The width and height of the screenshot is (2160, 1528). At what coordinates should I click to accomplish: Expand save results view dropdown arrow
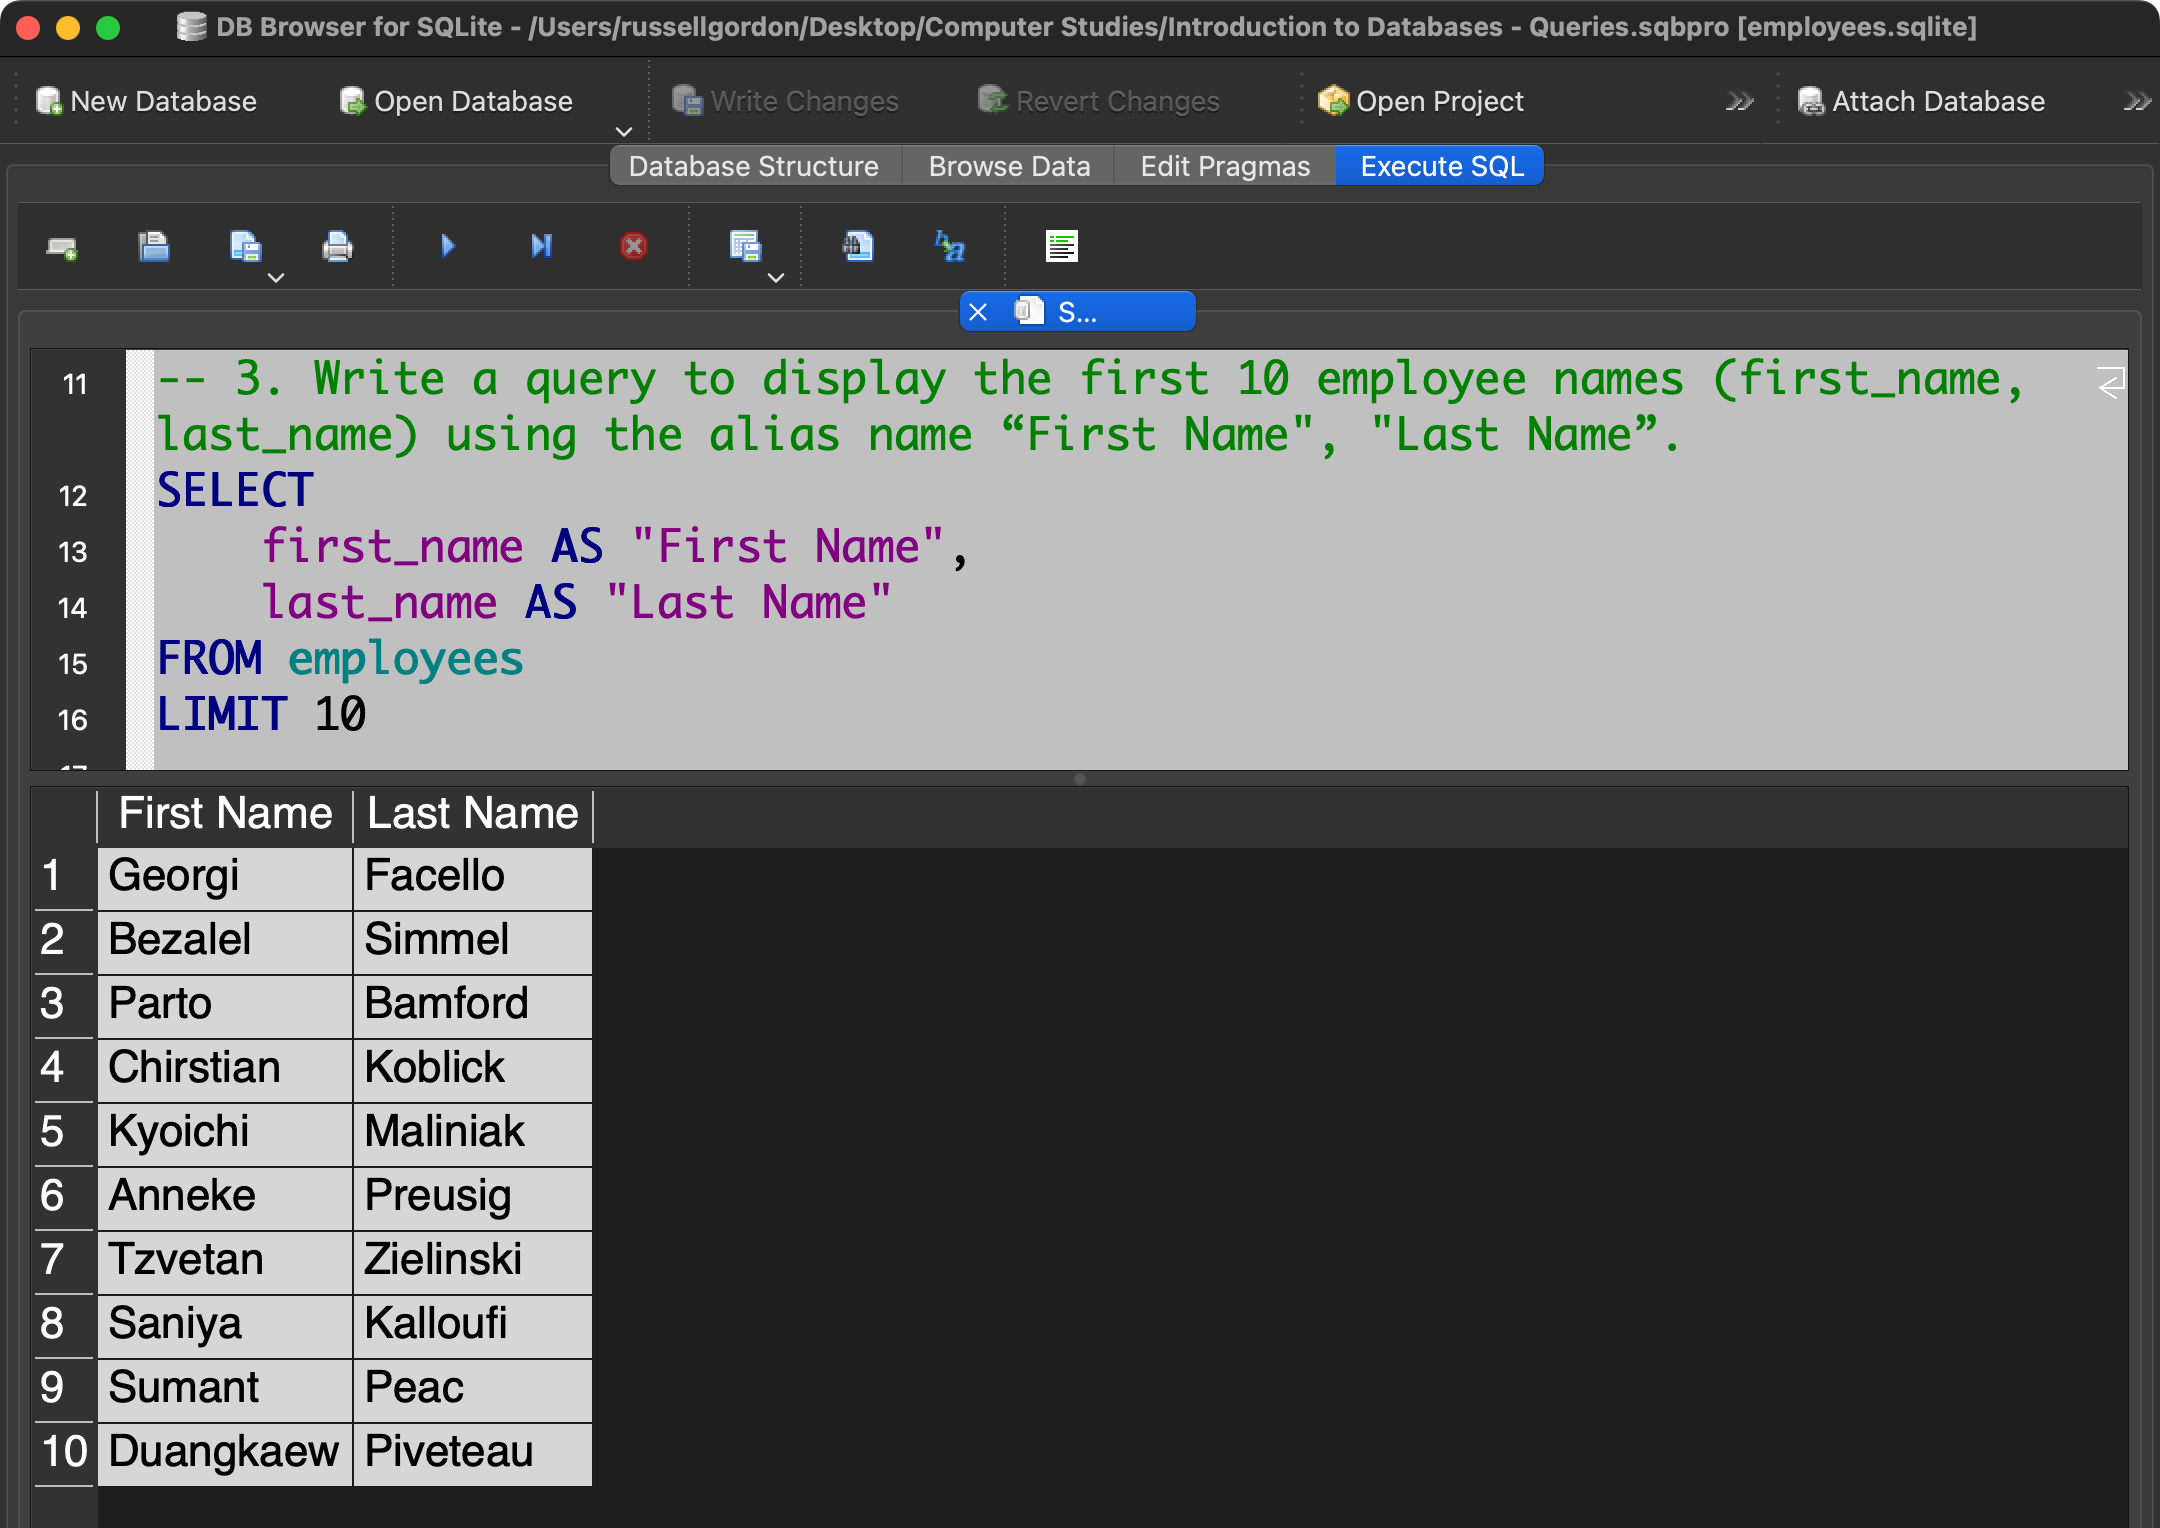coord(776,278)
